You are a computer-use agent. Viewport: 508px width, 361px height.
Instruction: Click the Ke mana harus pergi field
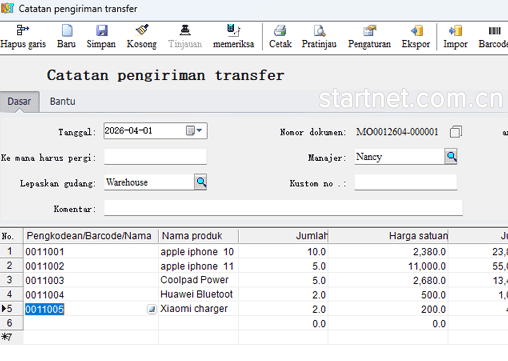click(x=155, y=157)
